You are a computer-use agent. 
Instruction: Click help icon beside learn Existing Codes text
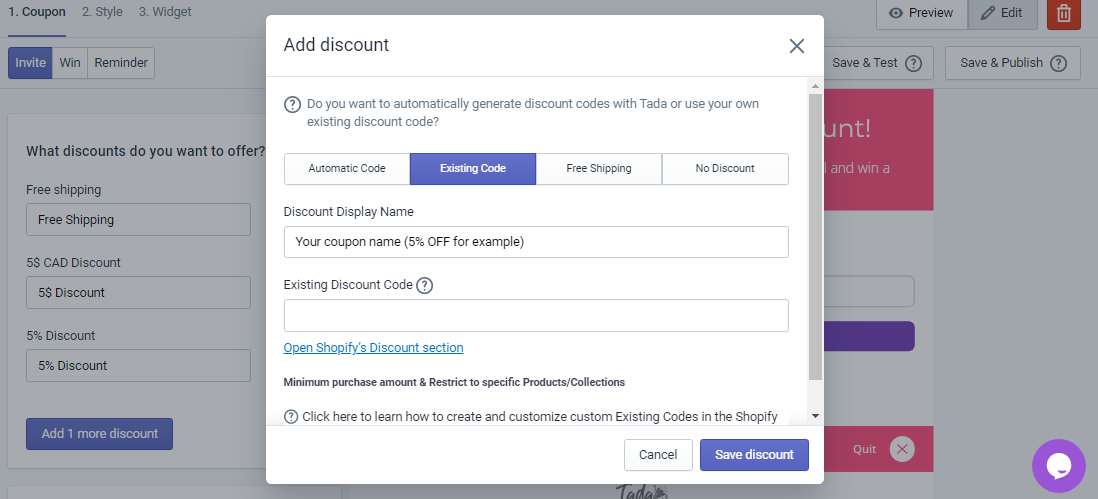291,417
